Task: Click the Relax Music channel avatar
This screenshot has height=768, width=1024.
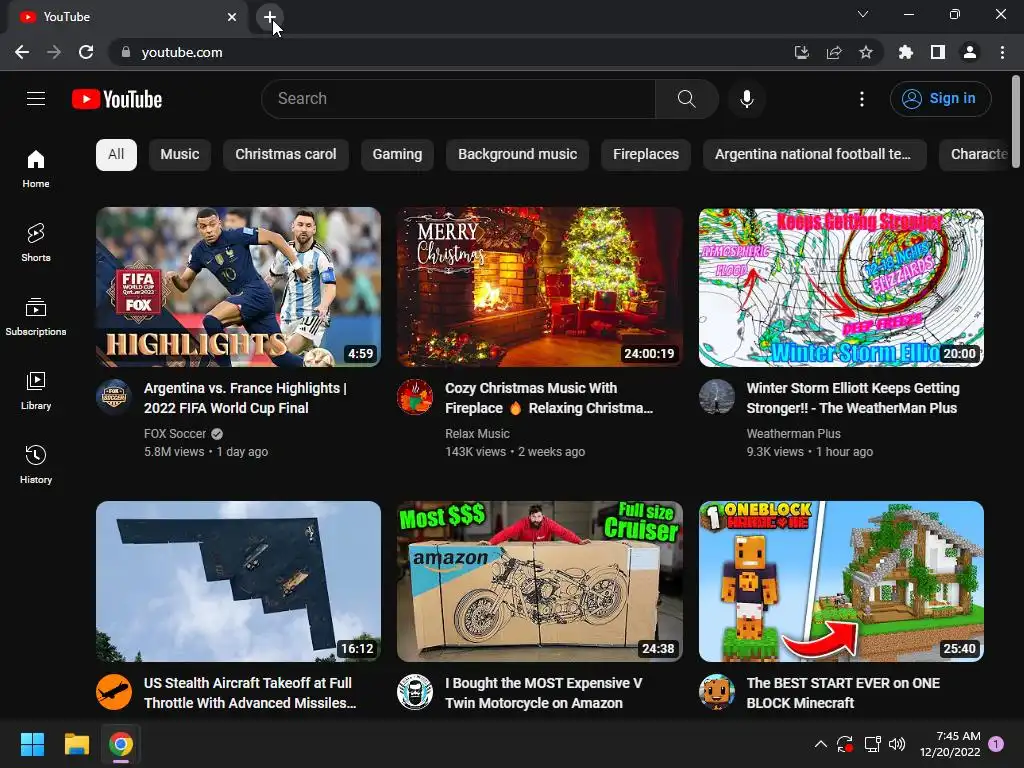Action: (415, 396)
